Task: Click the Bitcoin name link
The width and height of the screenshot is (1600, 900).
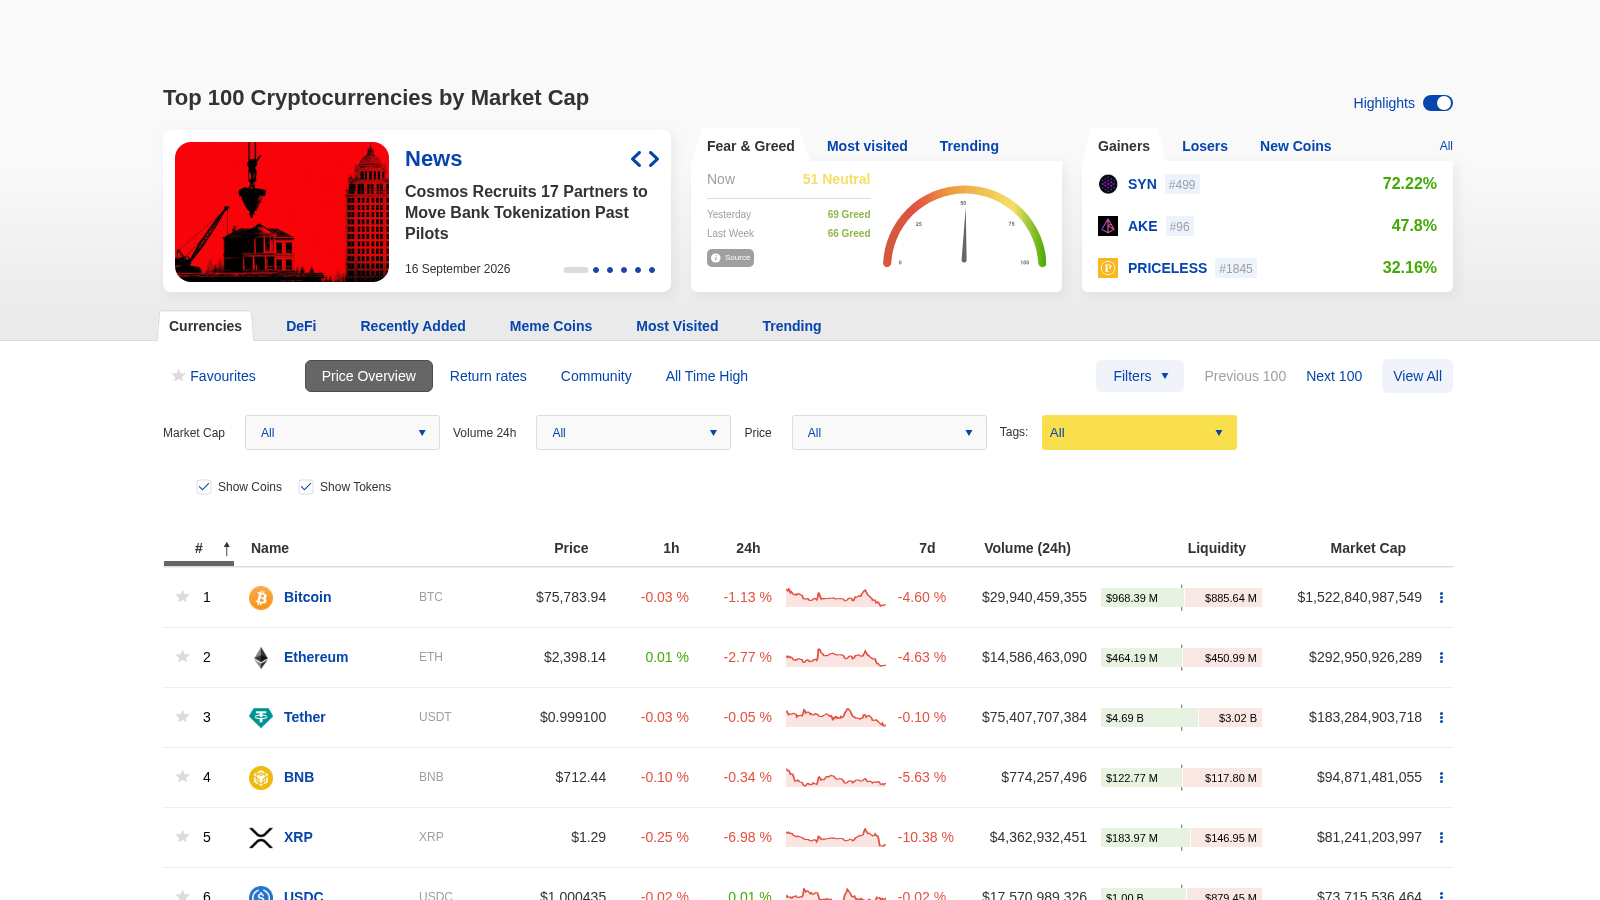Action: click(307, 597)
